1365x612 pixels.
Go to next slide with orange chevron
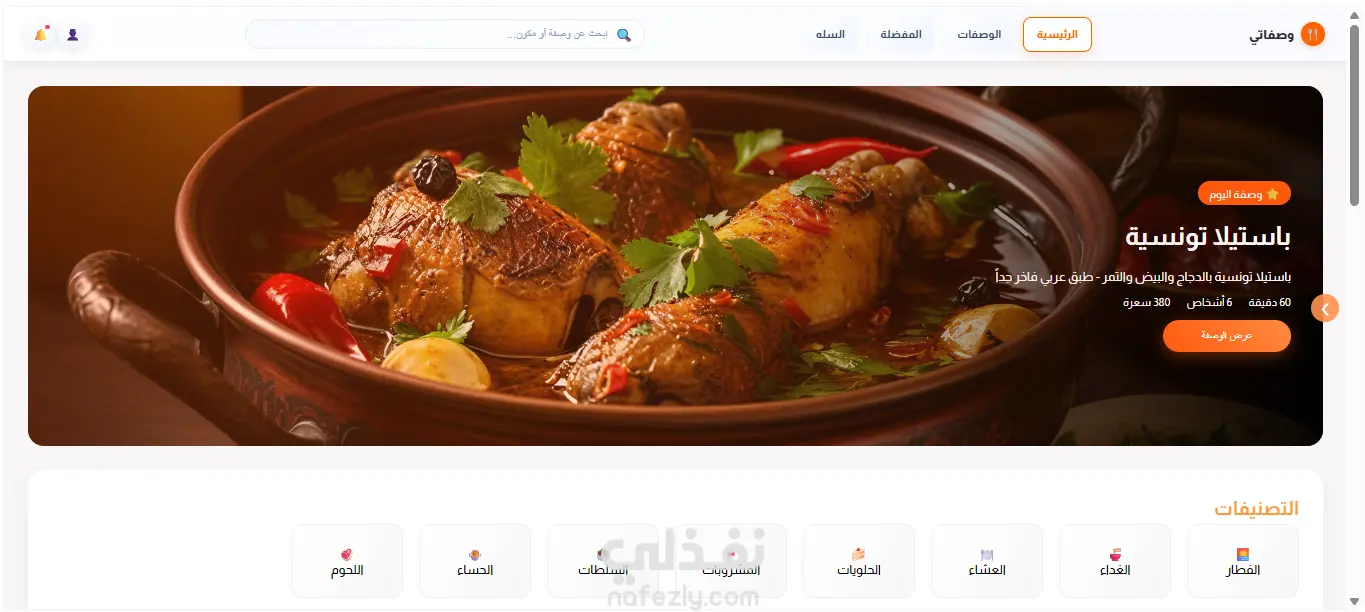click(1325, 308)
